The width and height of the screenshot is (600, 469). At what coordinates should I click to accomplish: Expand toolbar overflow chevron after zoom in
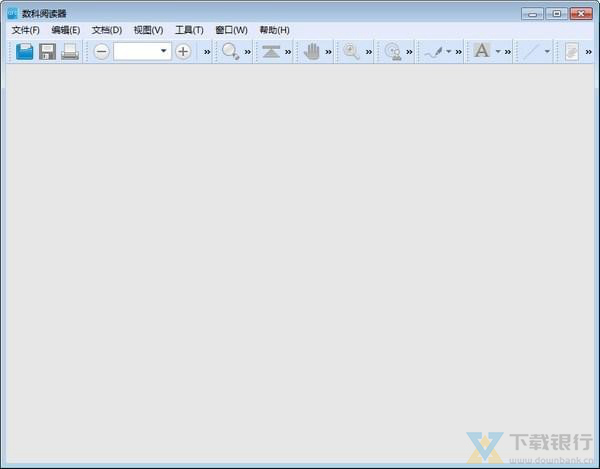[207, 51]
